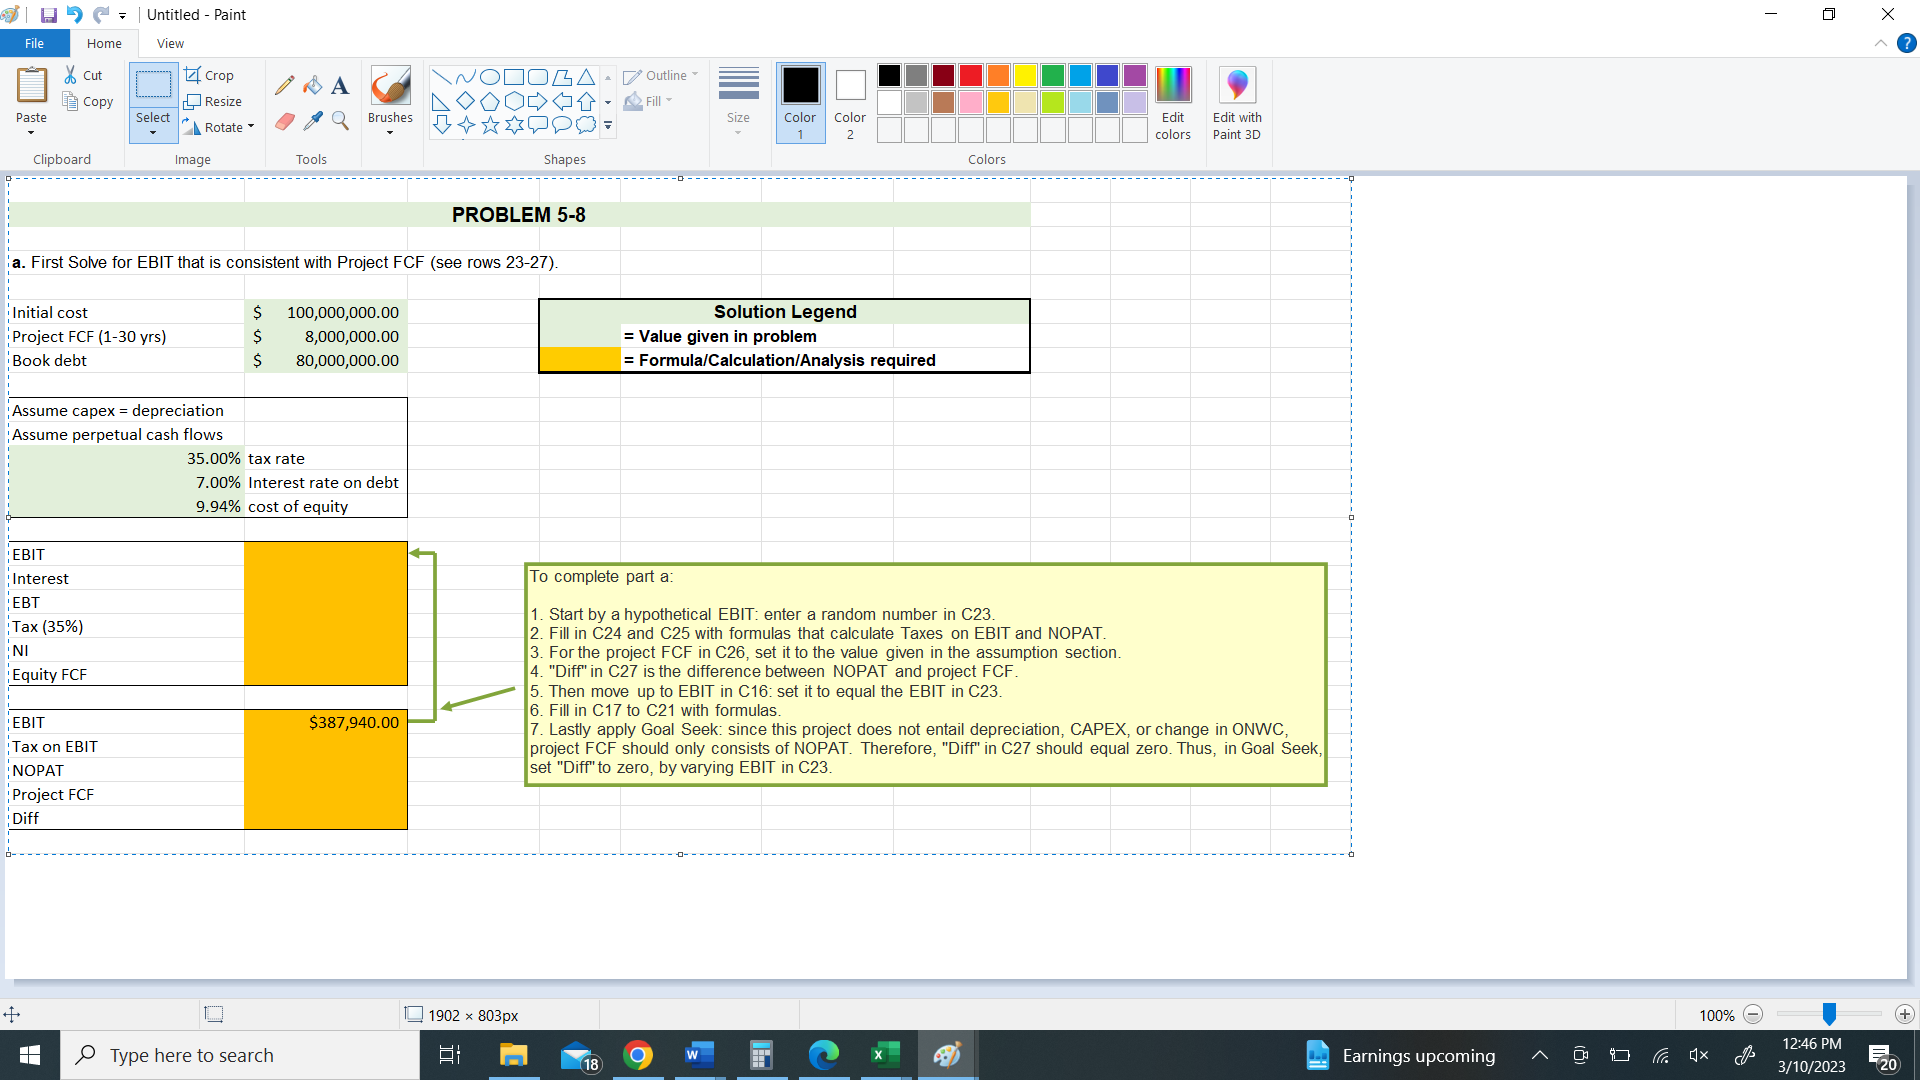
Task: Select the Eraser tool
Action: [x=284, y=121]
